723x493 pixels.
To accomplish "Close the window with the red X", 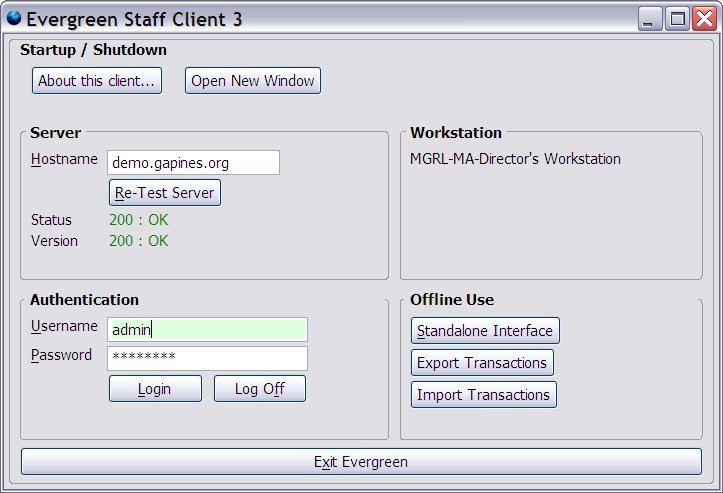I will pyautogui.click(x=703, y=19).
